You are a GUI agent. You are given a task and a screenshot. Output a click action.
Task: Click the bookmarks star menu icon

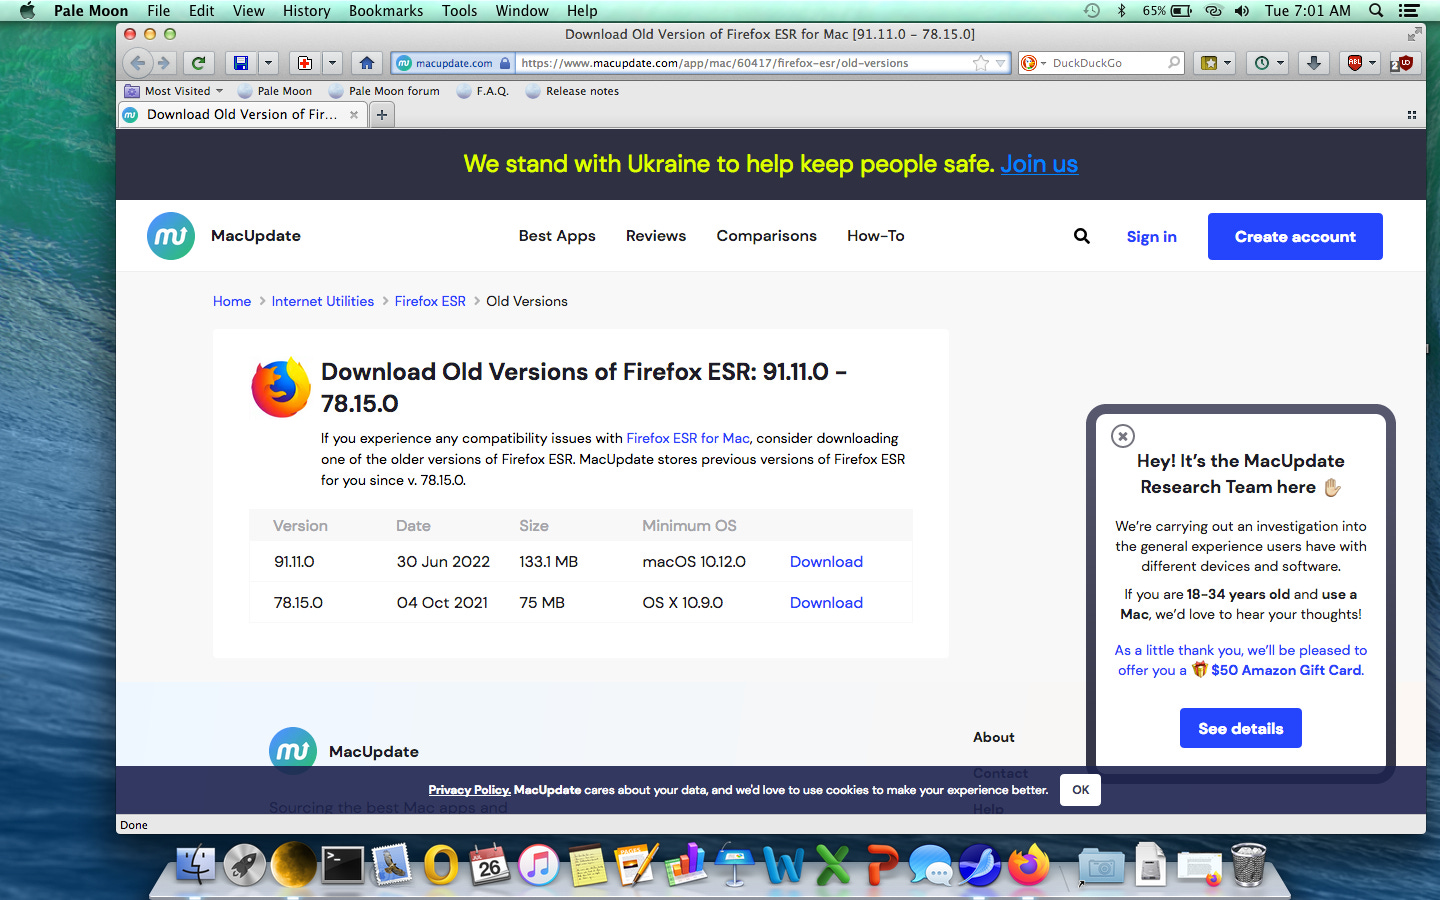coord(1209,63)
